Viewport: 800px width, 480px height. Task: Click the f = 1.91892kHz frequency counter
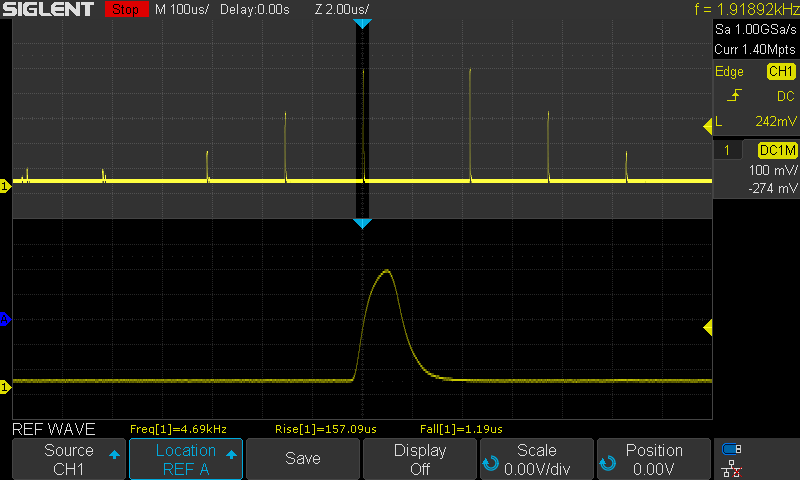click(746, 9)
